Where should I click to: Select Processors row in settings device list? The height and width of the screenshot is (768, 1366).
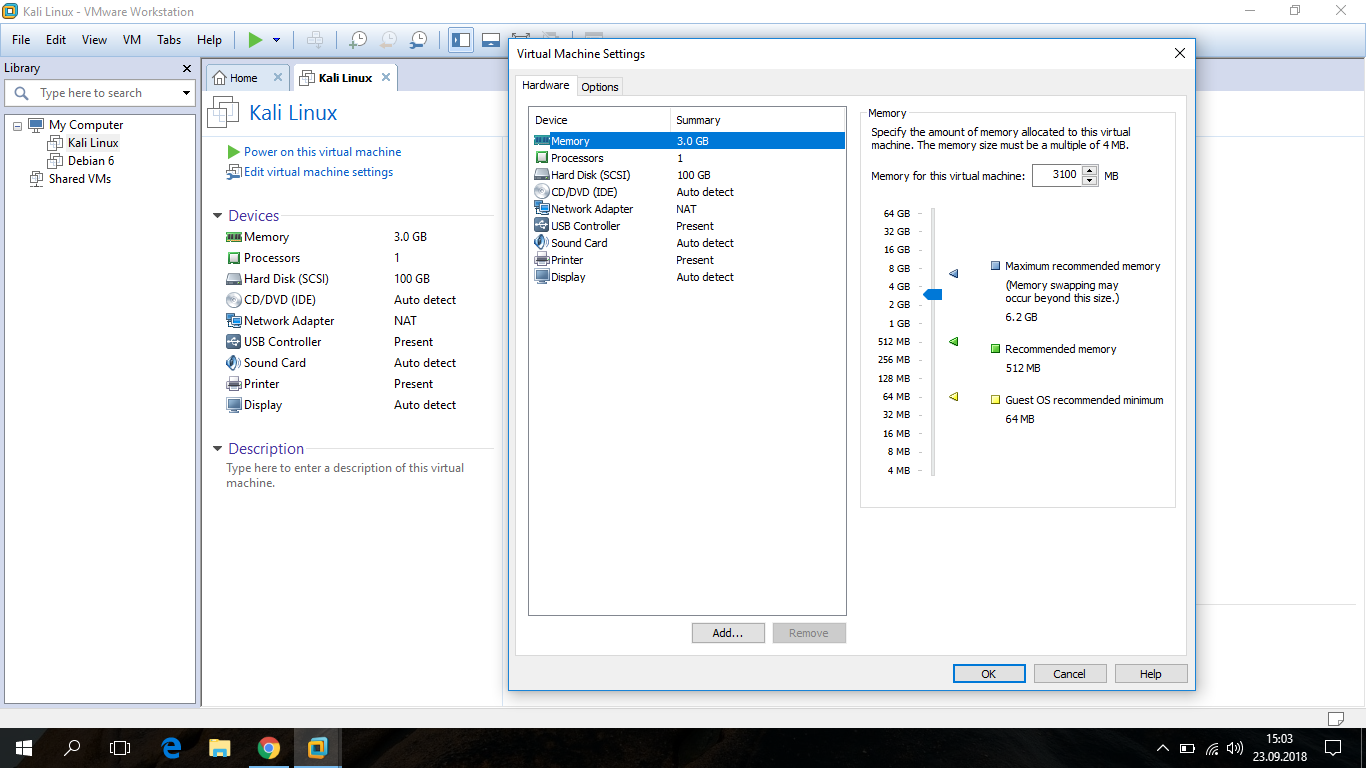pyautogui.click(x=687, y=158)
